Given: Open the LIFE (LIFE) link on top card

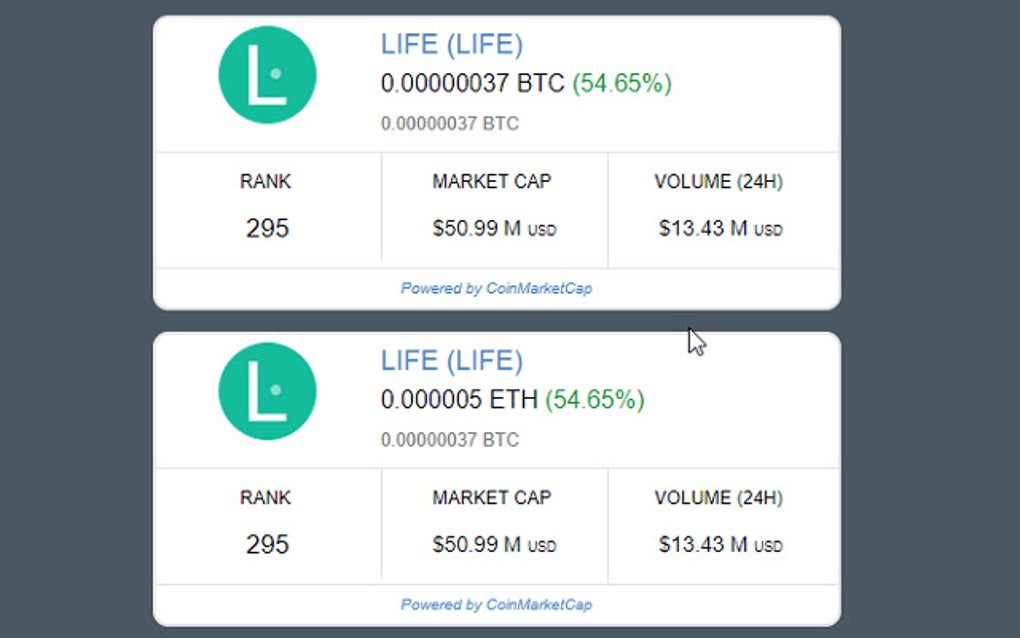Looking at the screenshot, I should click(x=452, y=44).
